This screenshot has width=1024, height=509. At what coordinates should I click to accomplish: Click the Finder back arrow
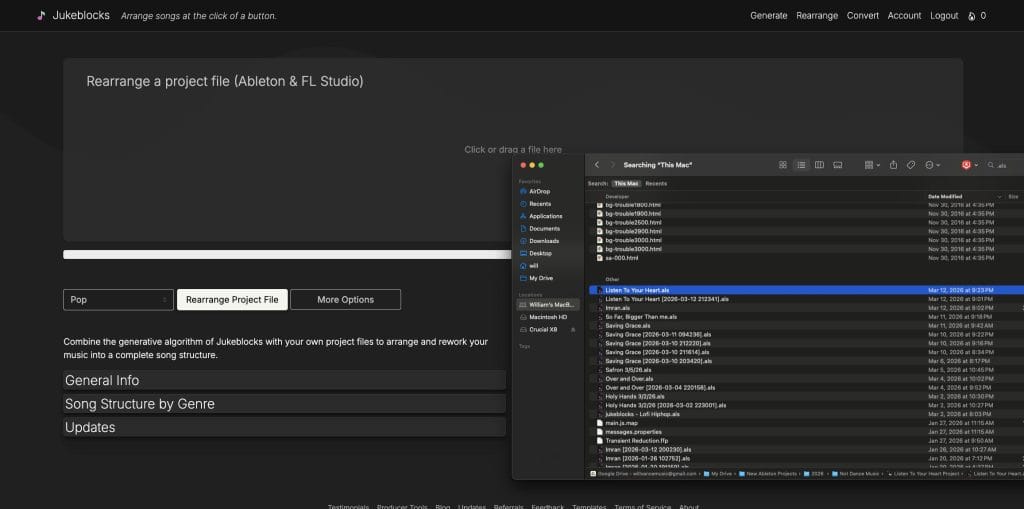tap(597, 165)
